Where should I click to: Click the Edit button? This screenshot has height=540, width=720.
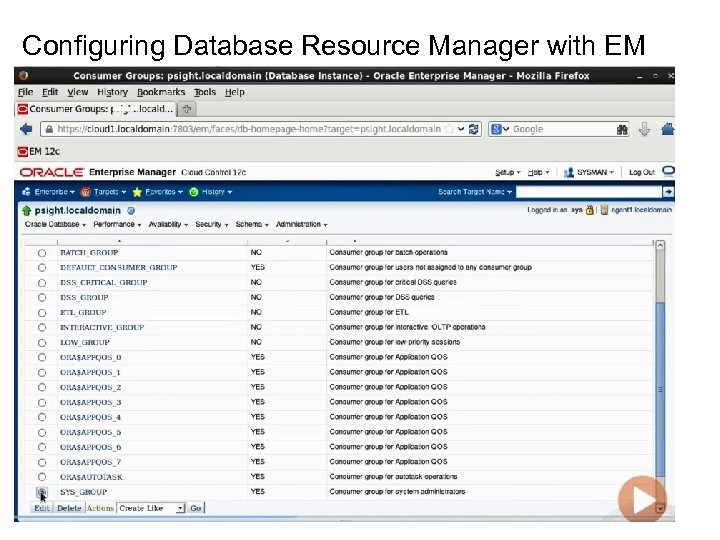point(42,508)
